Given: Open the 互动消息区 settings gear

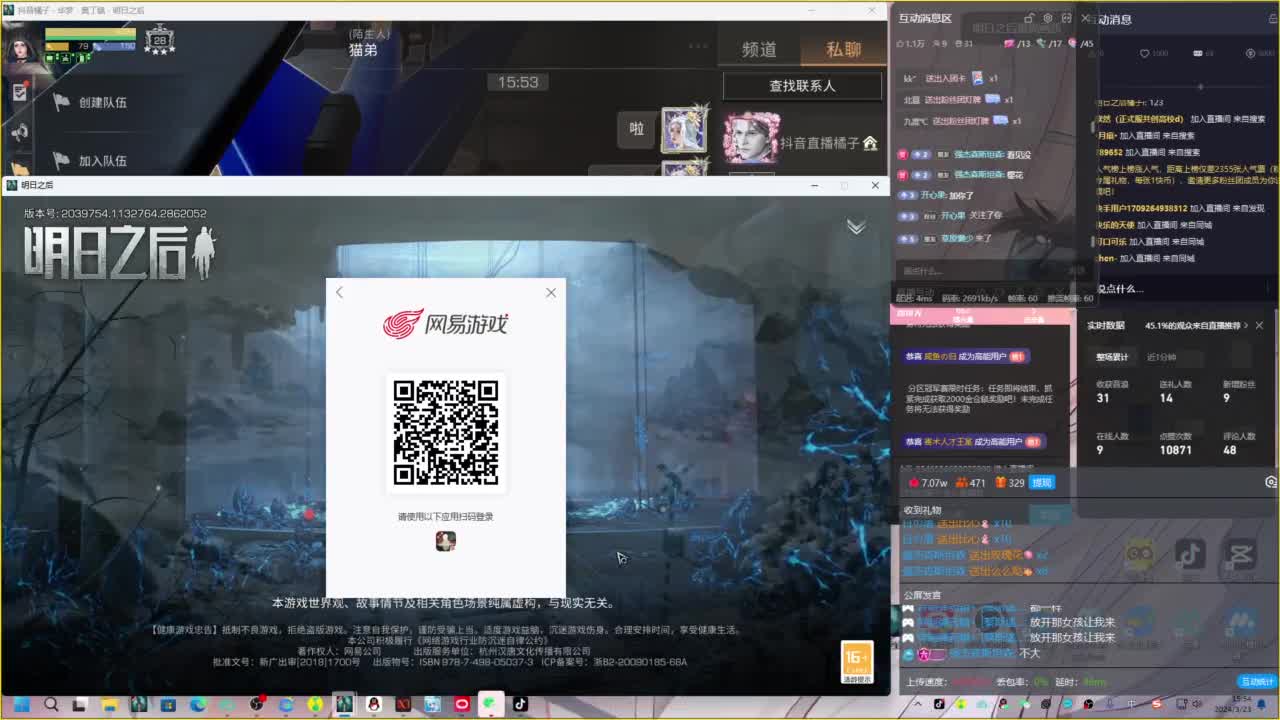Looking at the screenshot, I should tap(1048, 18).
